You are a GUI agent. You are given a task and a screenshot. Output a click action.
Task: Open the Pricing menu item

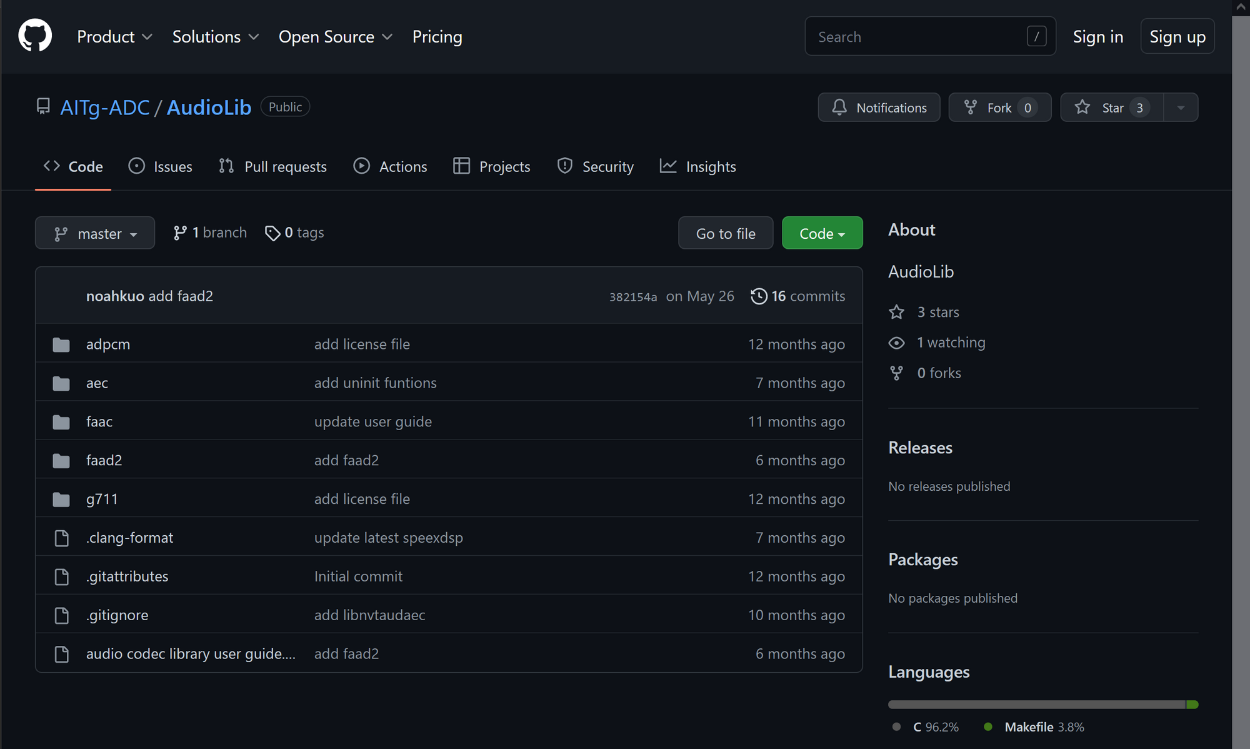pyautogui.click(x=437, y=37)
